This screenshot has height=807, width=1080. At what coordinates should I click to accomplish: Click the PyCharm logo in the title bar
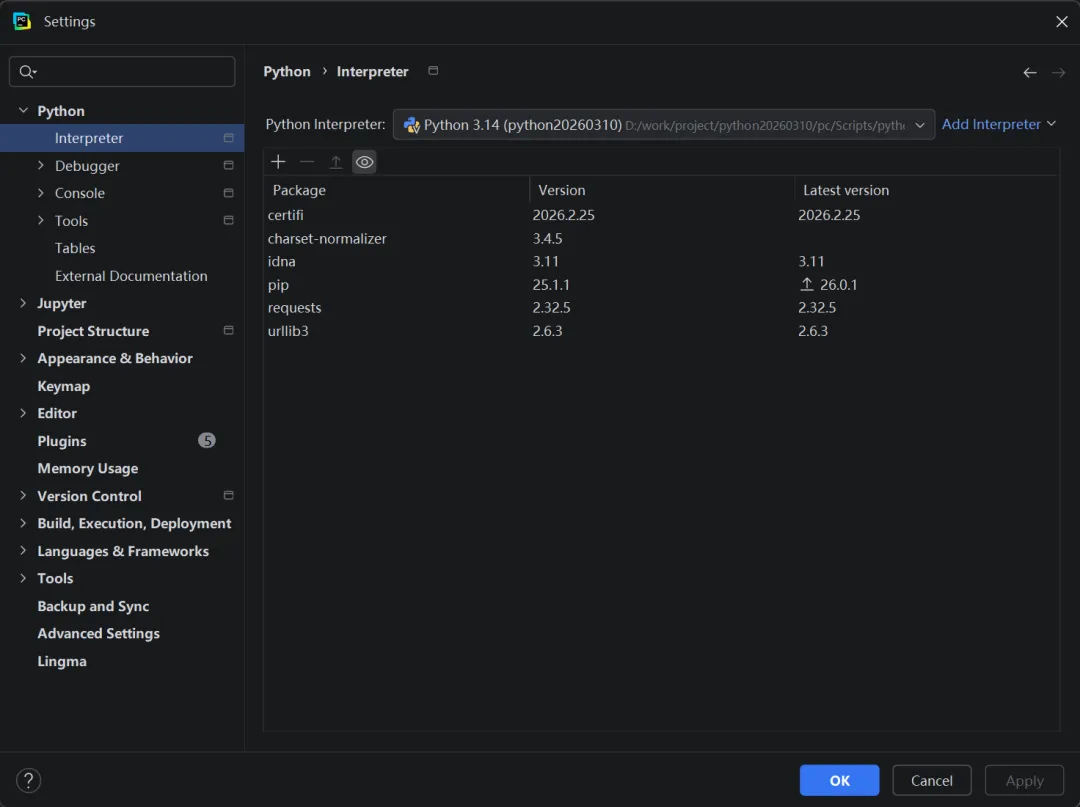click(x=22, y=21)
